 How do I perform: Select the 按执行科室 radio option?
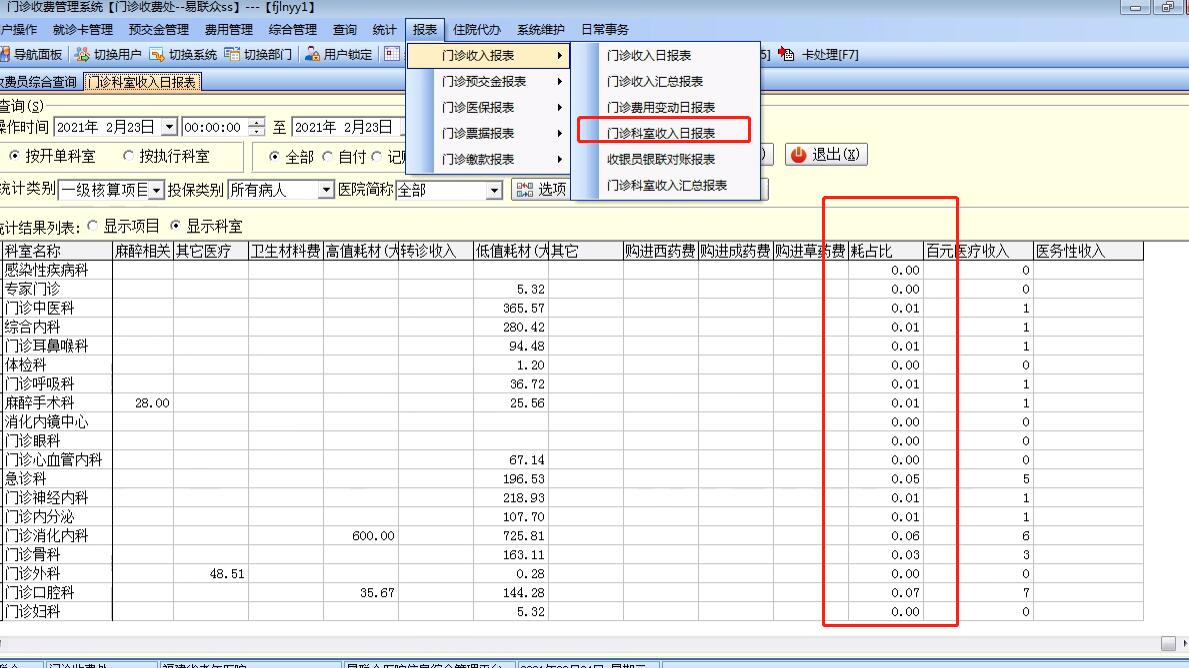coord(128,155)
